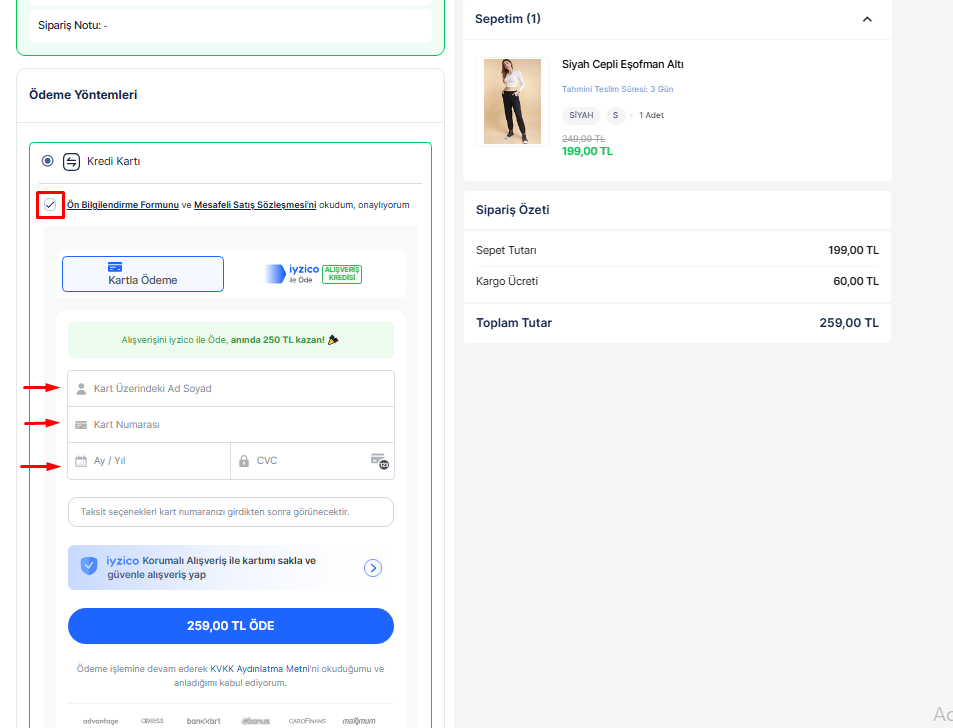Click Siyah Cepli Eşofman Altı thumbnail

pos(512,101)
